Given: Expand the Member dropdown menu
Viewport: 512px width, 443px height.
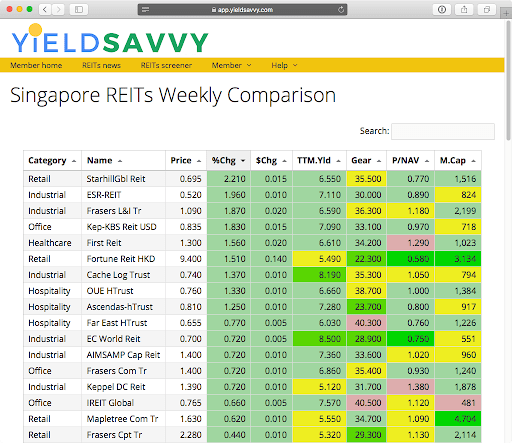Looking at the screenshot, I should 232,65.
